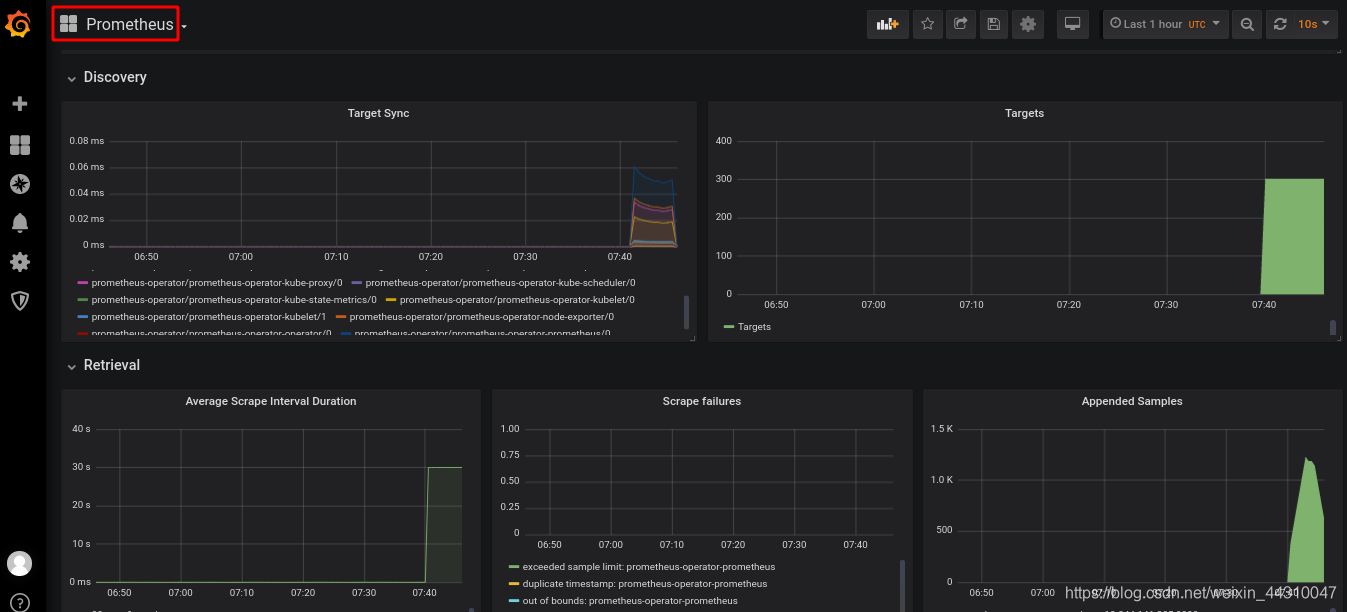Open the Target Sync panel title menu
The image size is (1347, 612).
point(378,113)
